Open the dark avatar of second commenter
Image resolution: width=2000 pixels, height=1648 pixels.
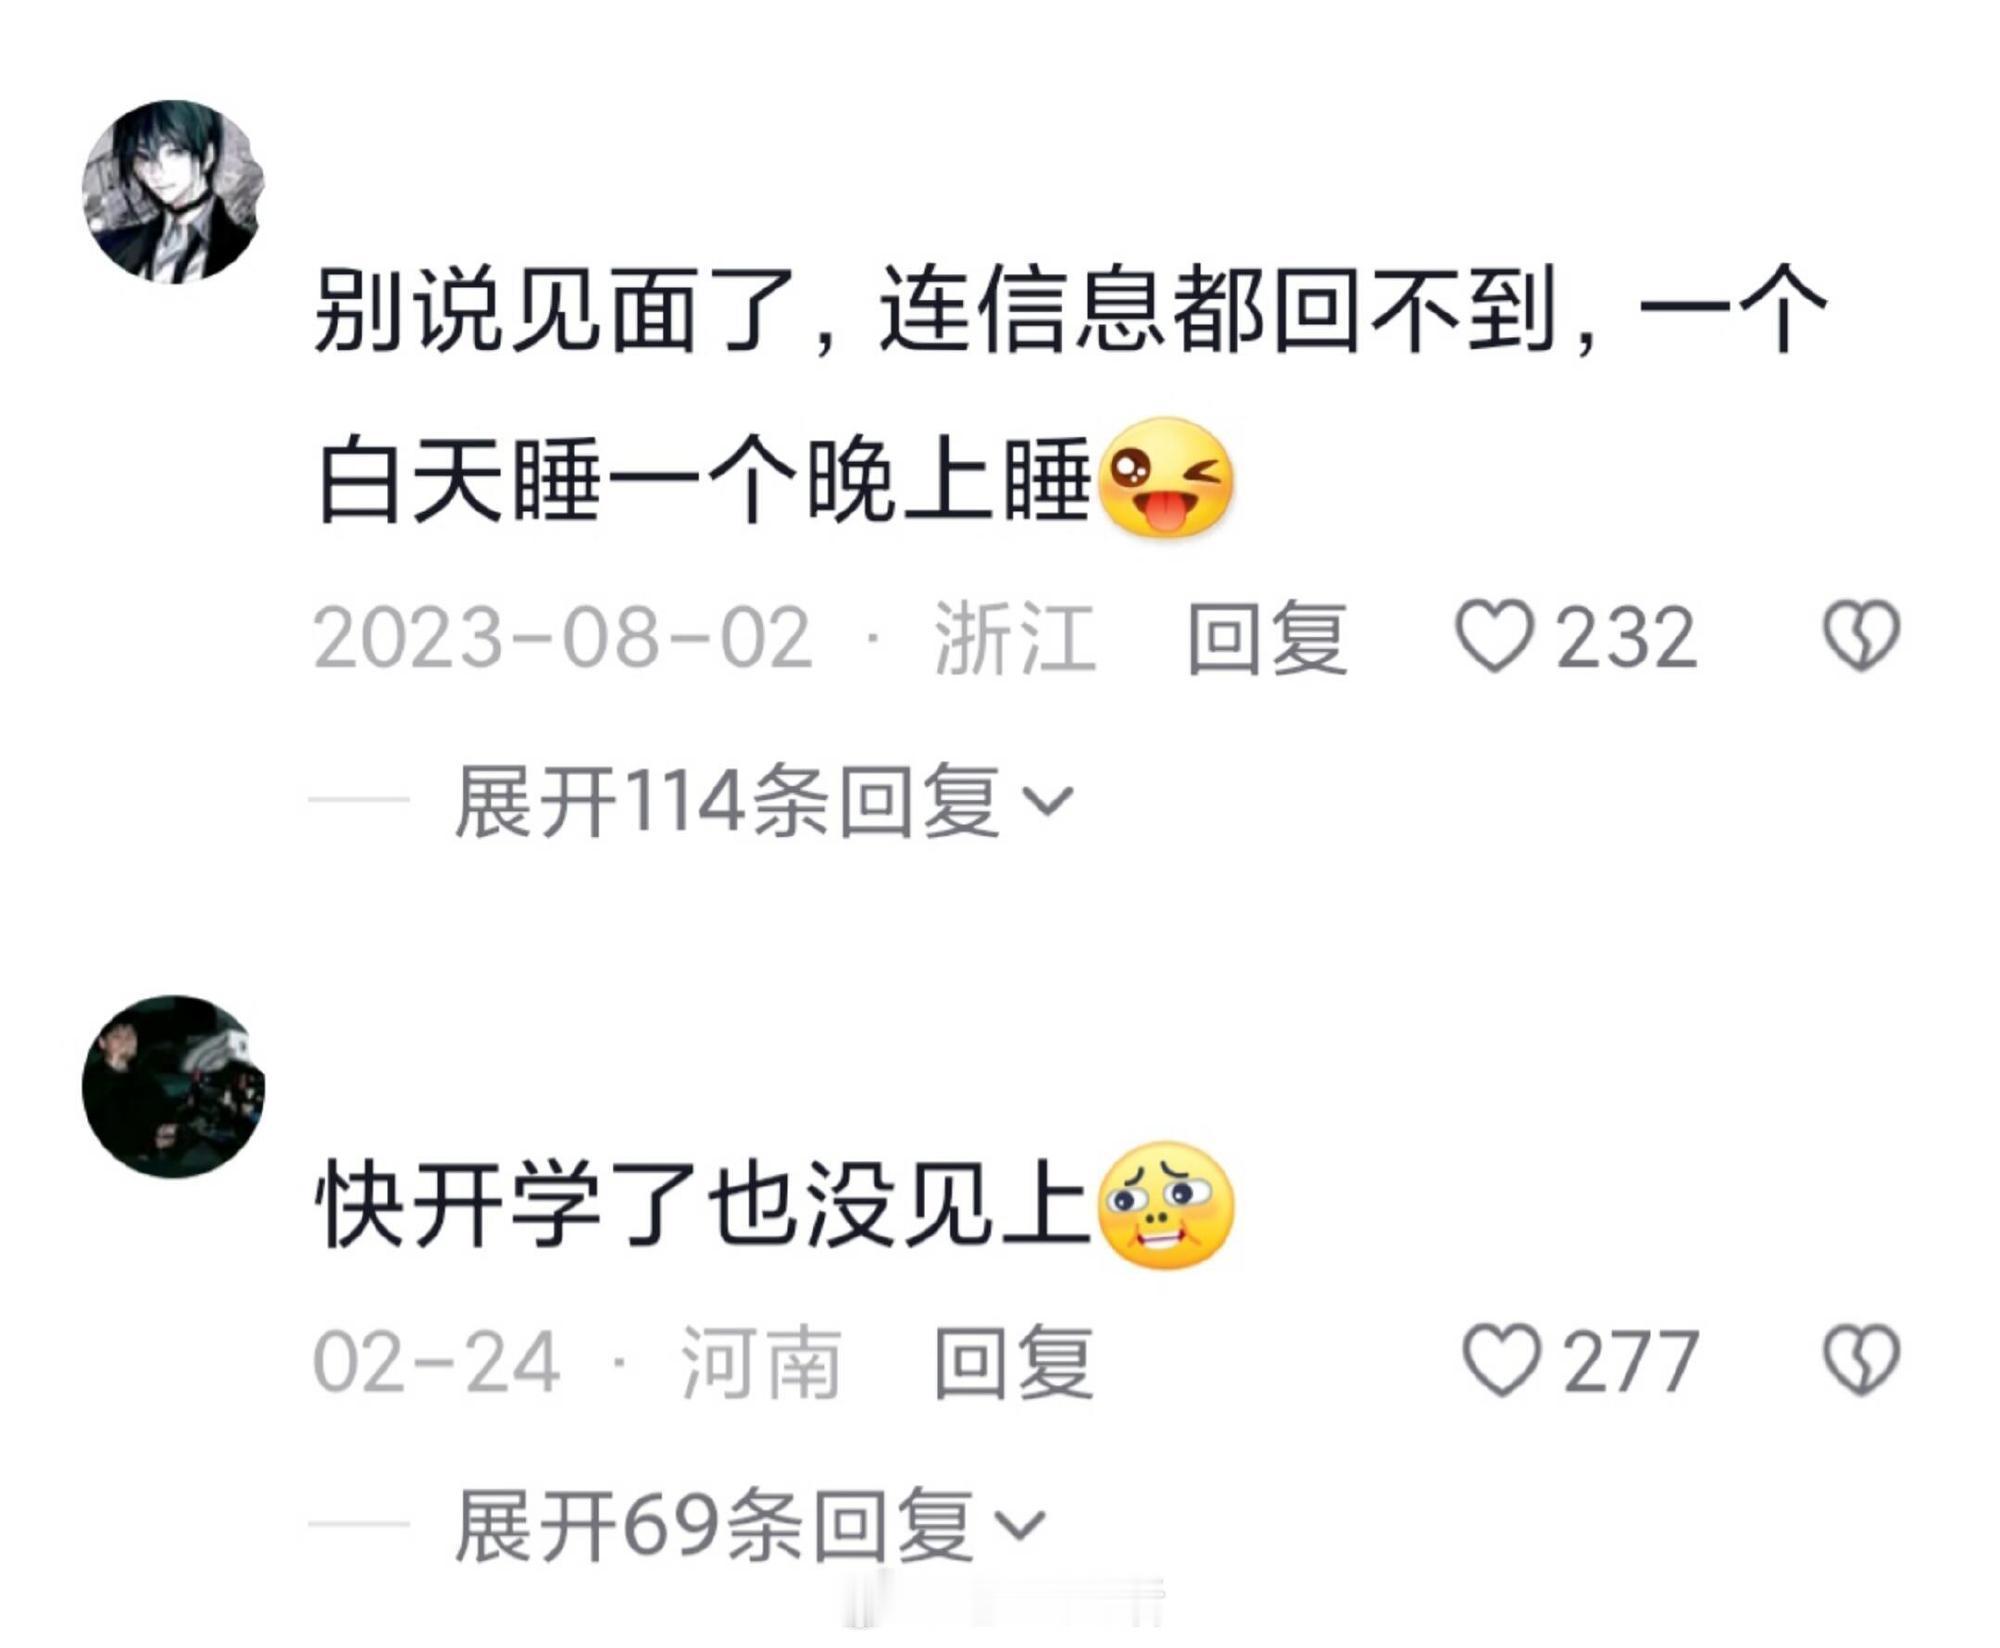173,1086
